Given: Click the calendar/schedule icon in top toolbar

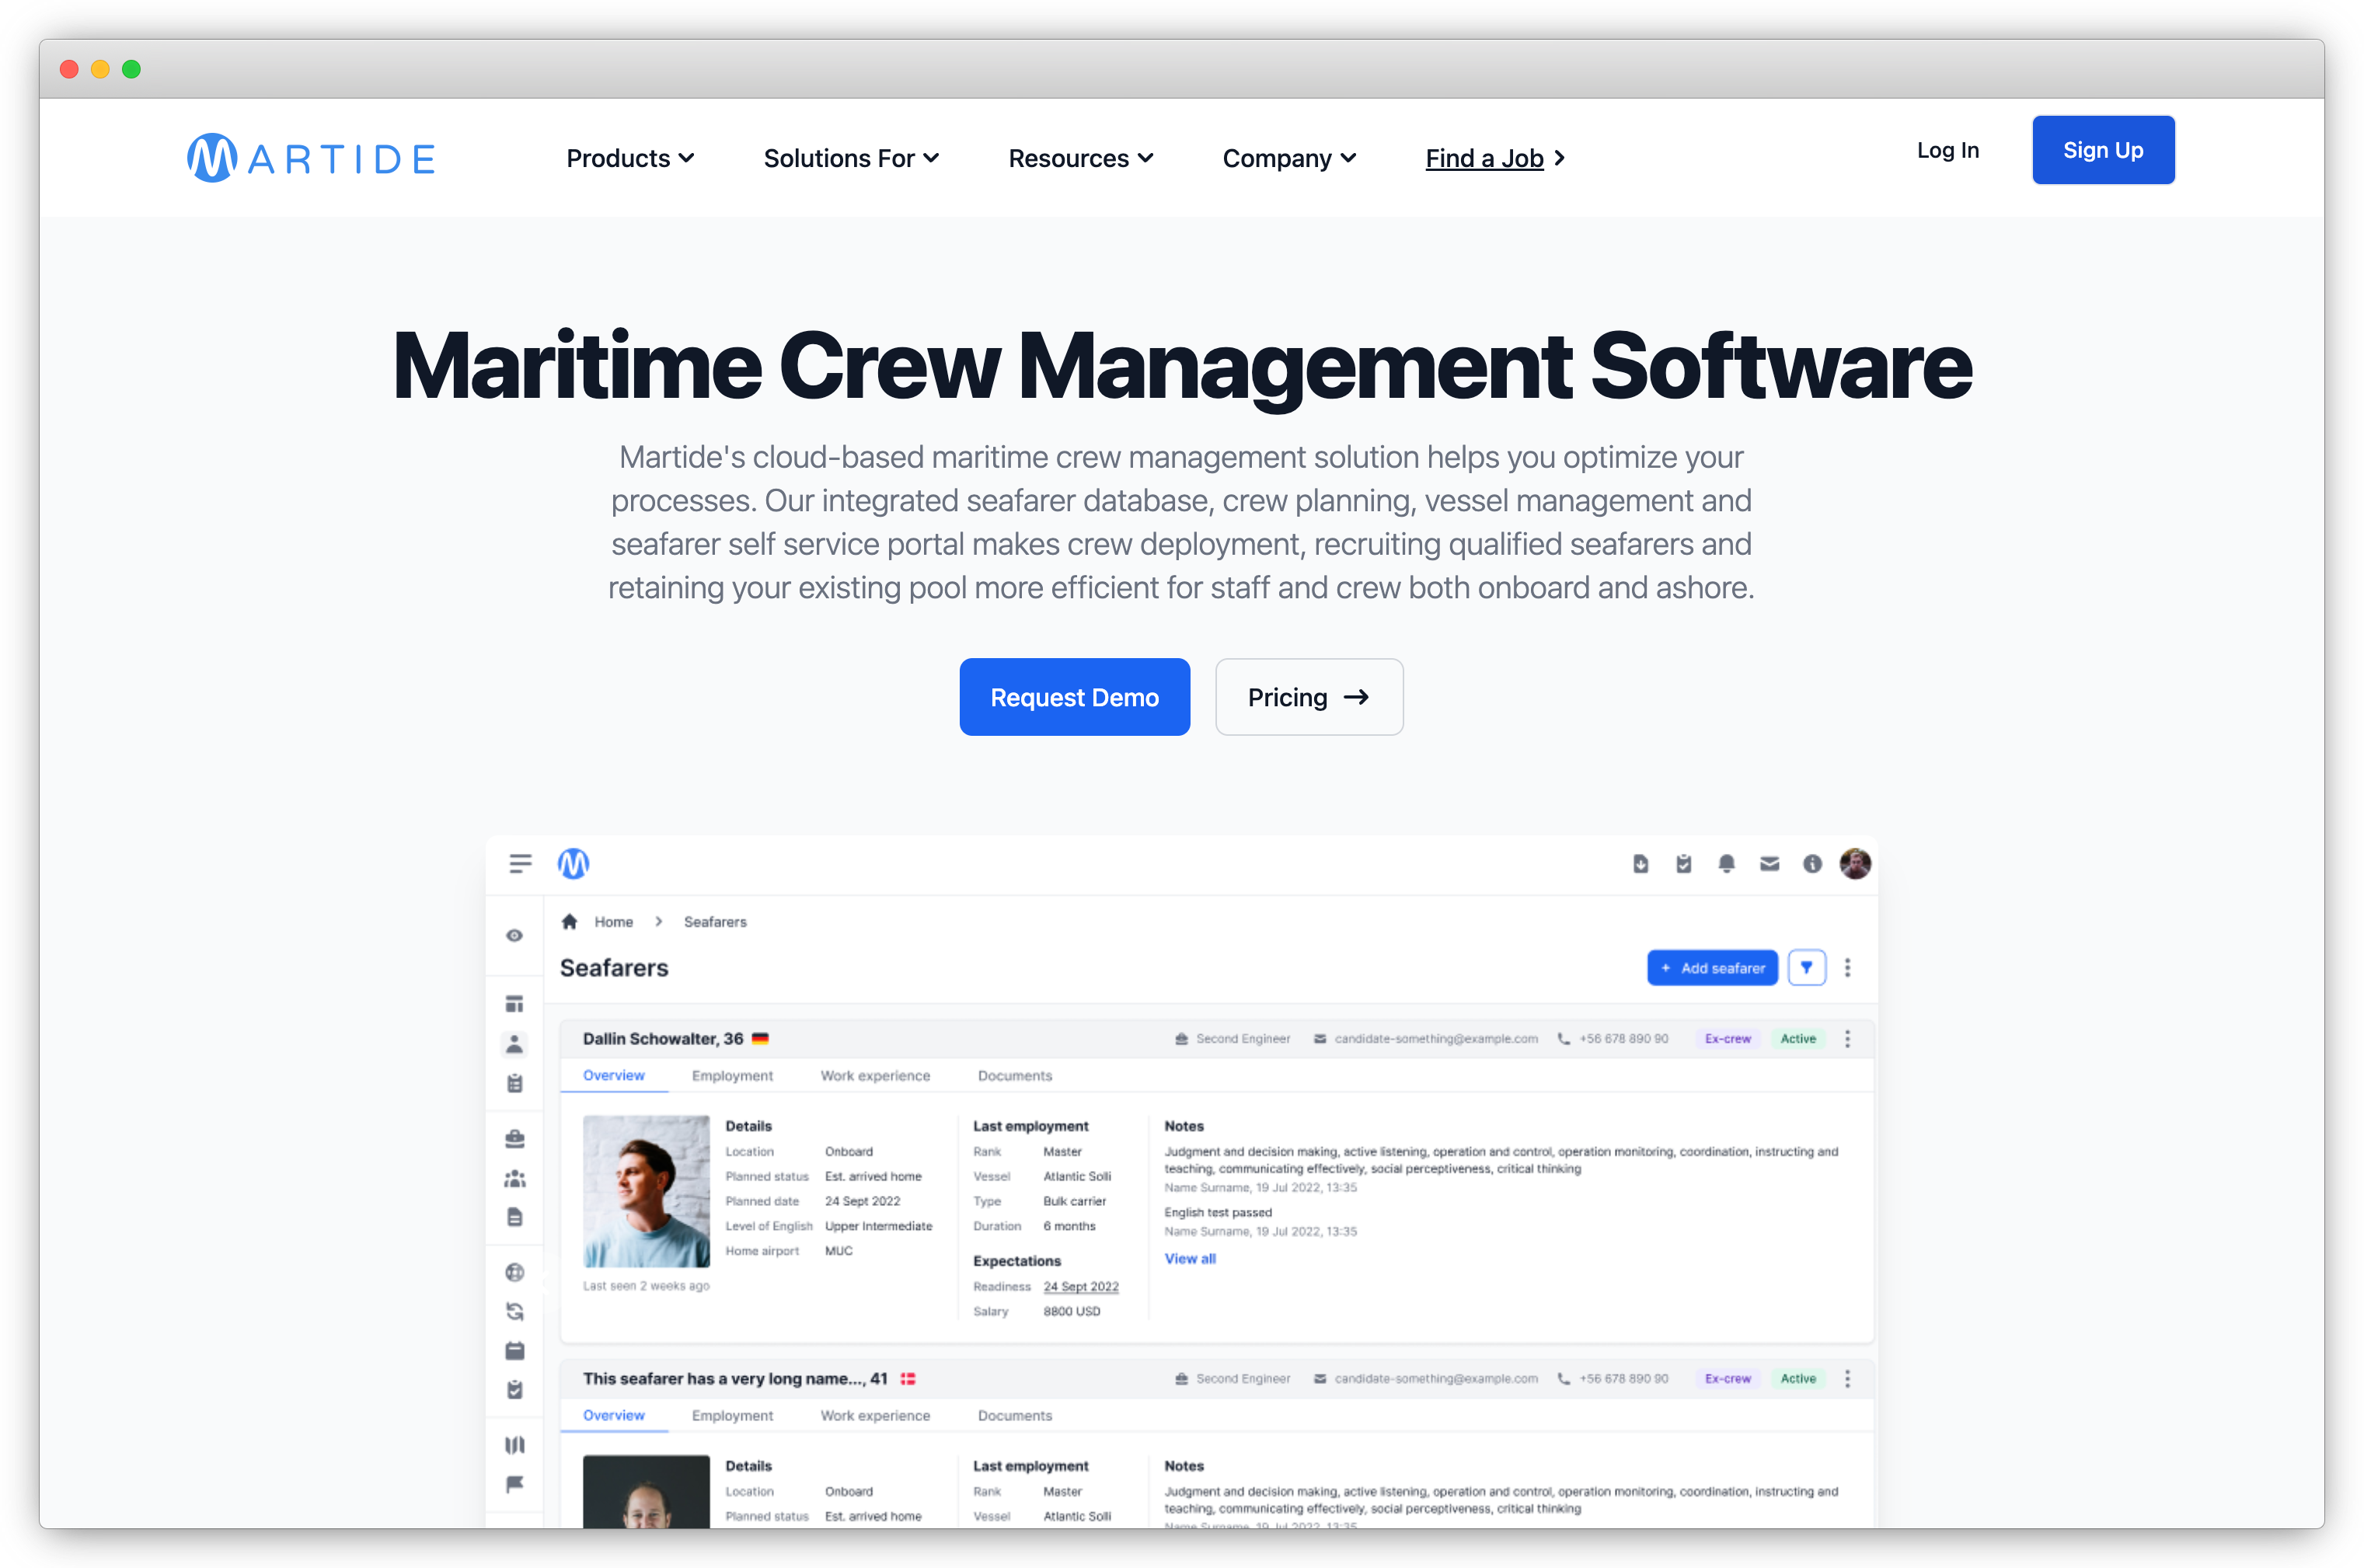Looking at the screenshot, I should click(x=1683, y=861).
